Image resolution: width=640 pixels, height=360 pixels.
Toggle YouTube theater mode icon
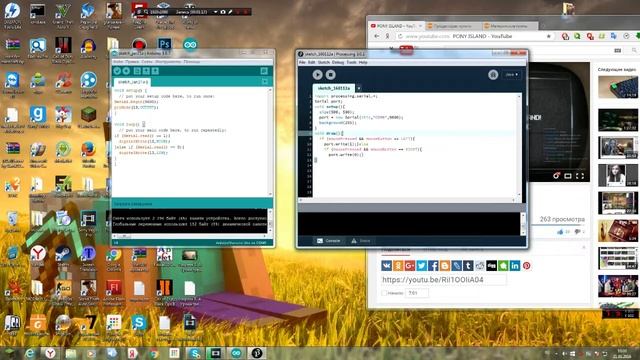568,176
